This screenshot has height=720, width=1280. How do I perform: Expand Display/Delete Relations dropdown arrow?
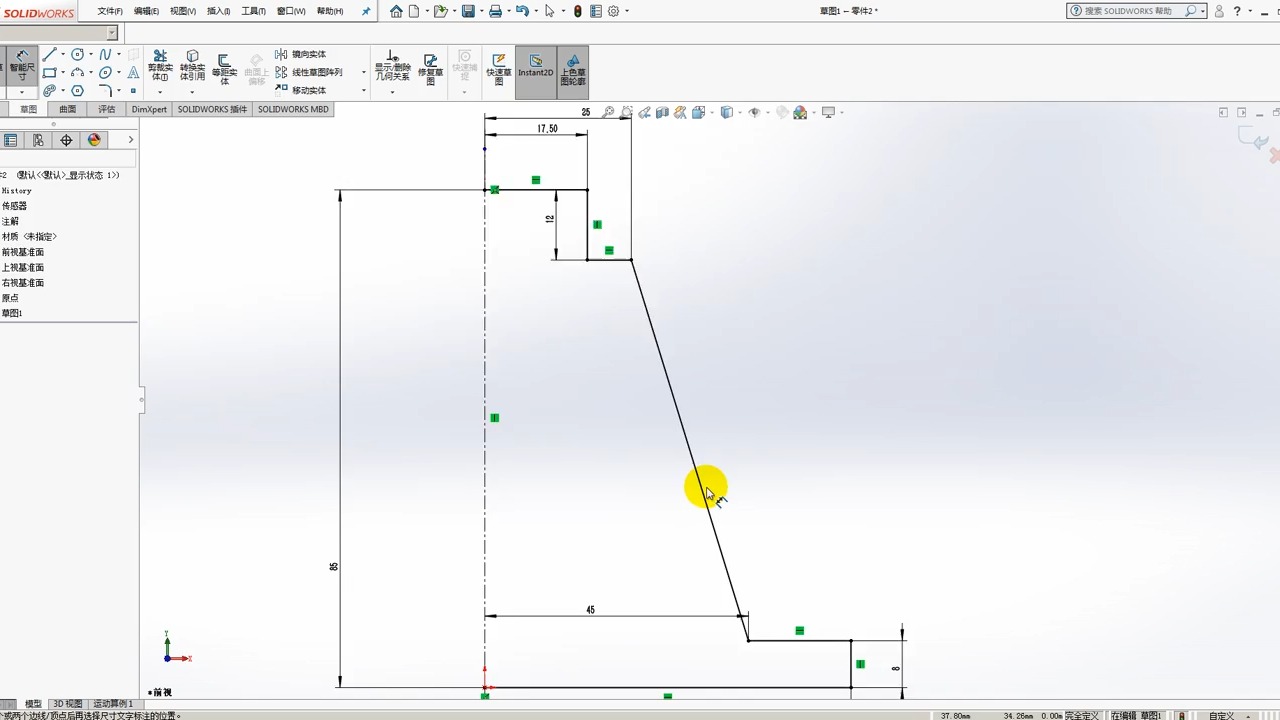pyautogui.click(x=392, y=92)
